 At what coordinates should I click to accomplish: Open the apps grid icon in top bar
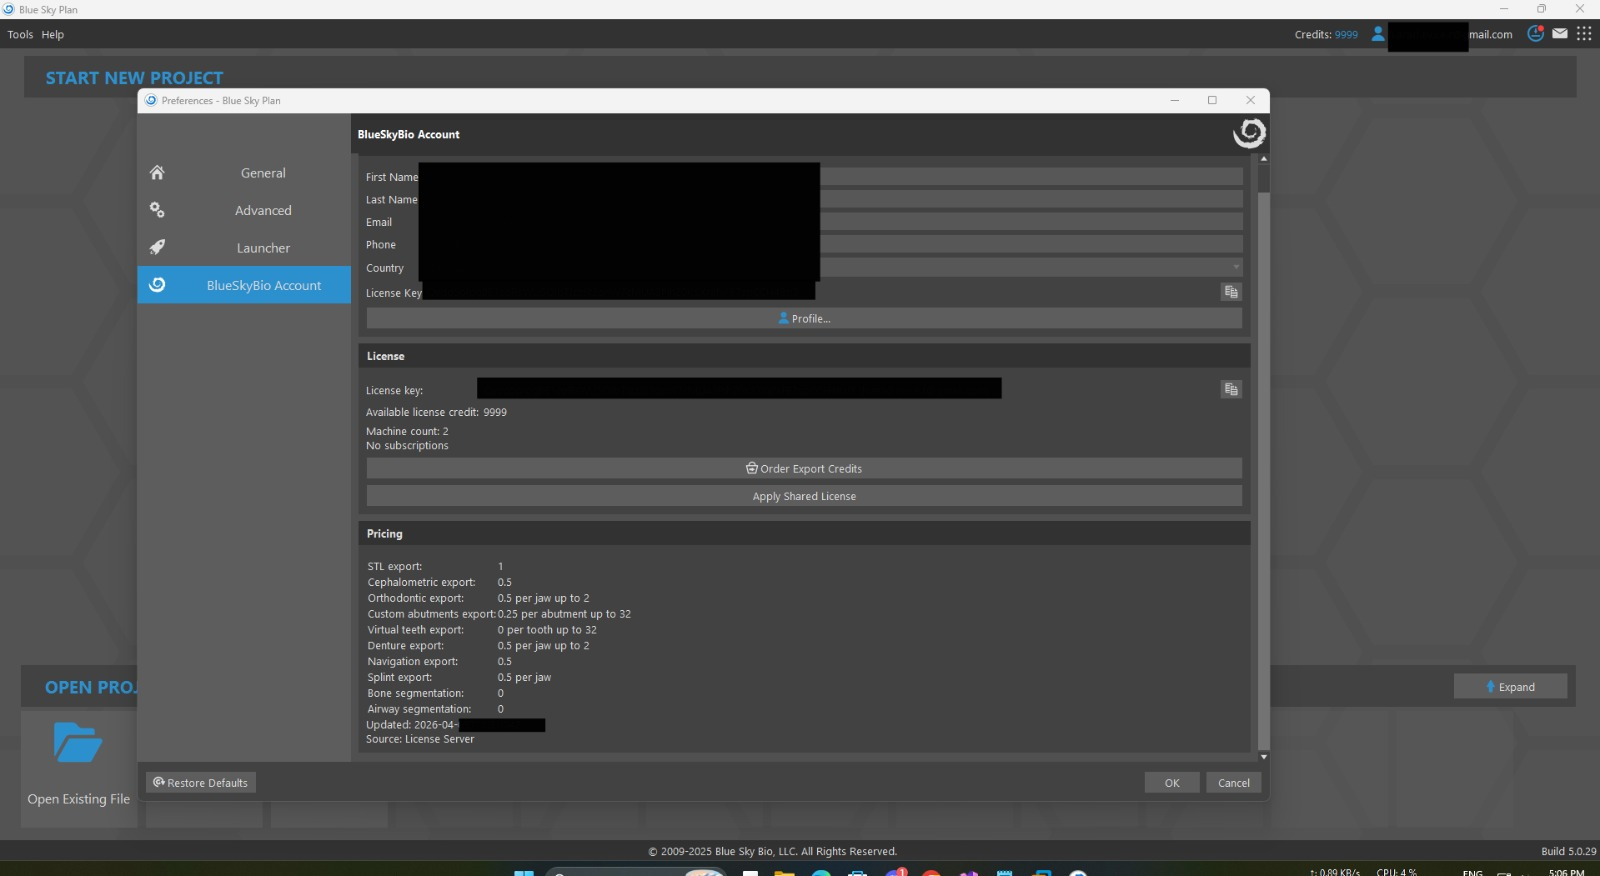click(1584, 34)
